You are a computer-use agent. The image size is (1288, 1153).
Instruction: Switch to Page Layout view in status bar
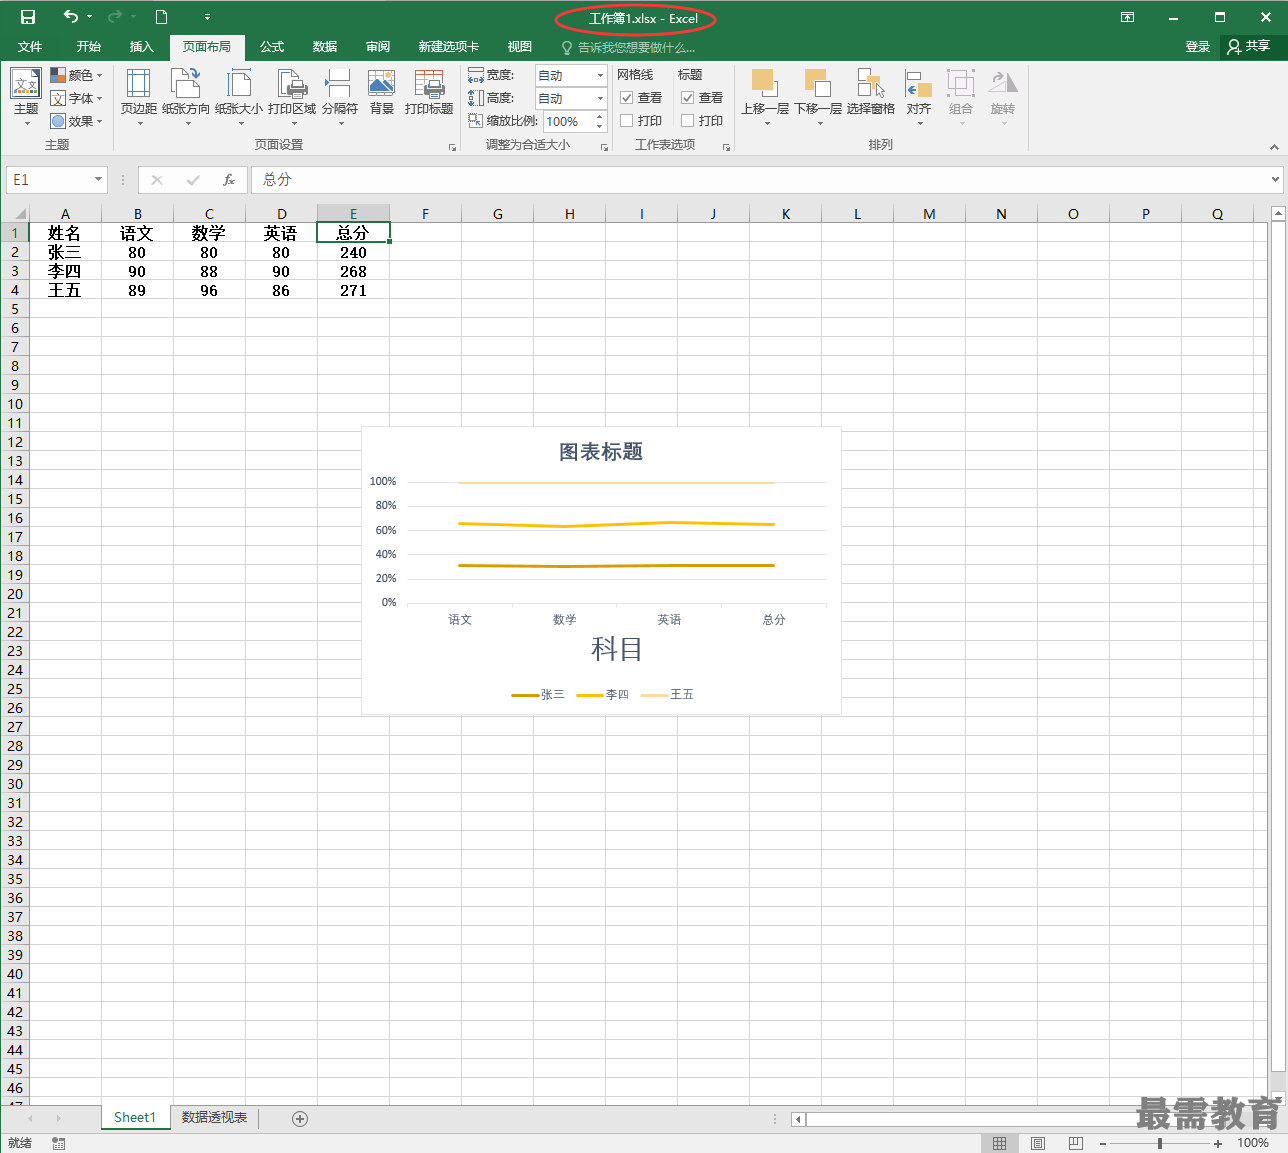point(1038,1143)
